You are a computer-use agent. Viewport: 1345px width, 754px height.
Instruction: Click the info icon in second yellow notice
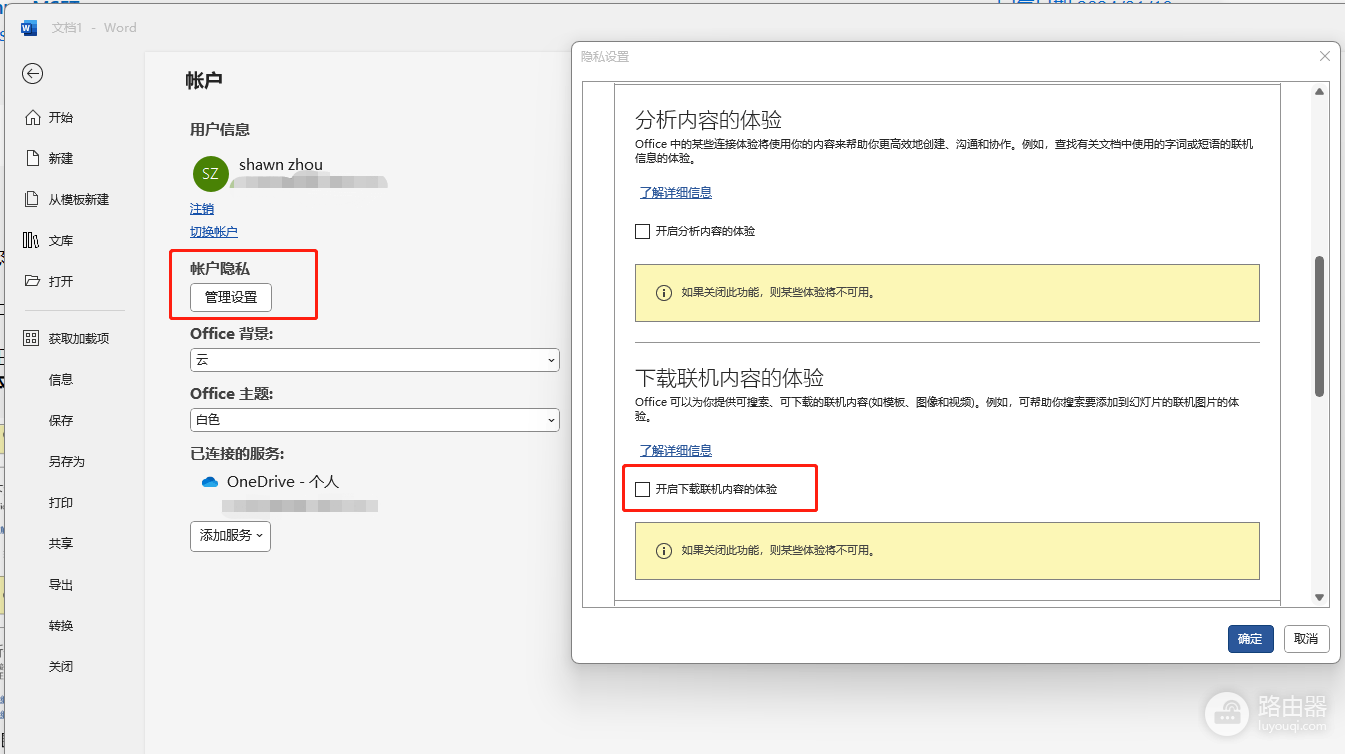coord(663,551)
